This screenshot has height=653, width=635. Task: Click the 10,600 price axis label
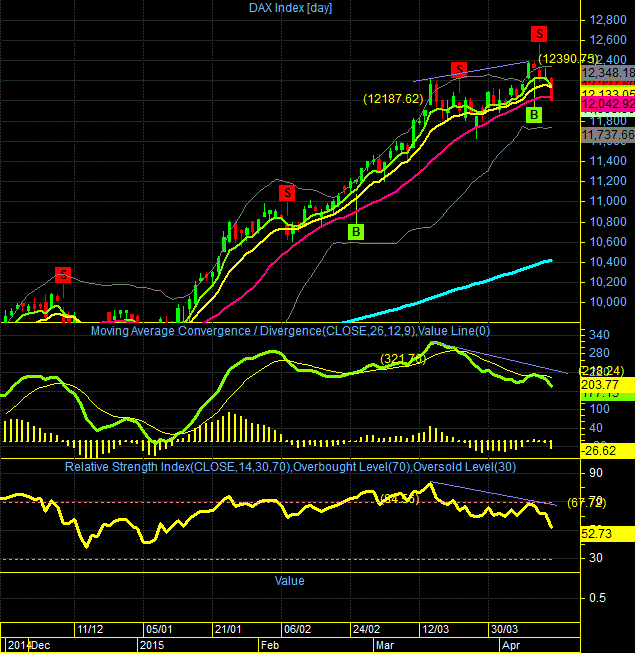click(x=608, y=242)
